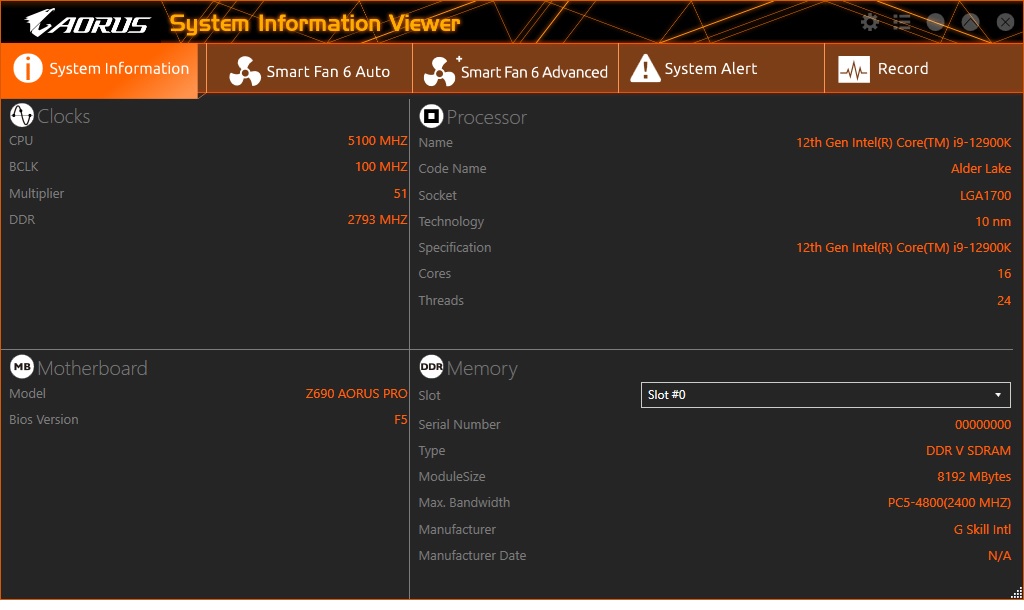Click the CPU clock value 5100 MHZ

377,140
